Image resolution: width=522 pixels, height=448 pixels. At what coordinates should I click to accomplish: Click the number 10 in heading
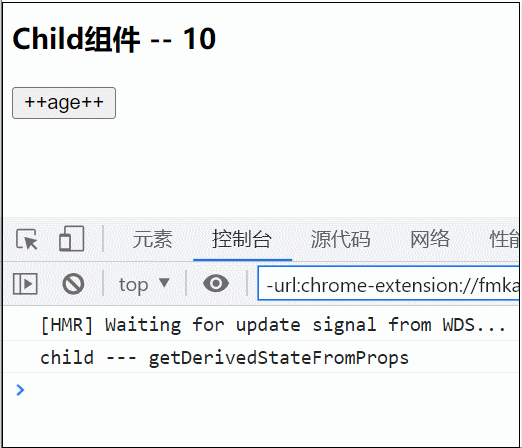(x=199, y=39)
